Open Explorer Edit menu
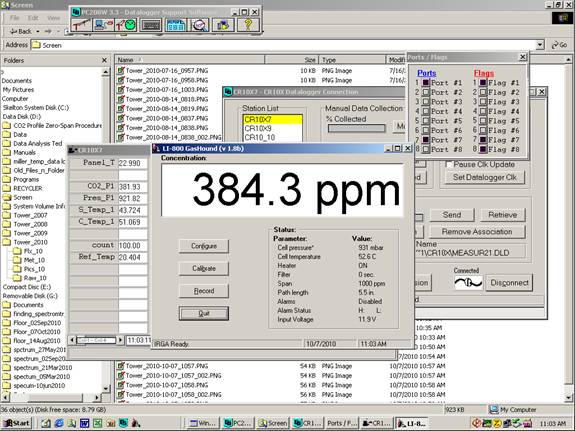 (x=33, y=18)
